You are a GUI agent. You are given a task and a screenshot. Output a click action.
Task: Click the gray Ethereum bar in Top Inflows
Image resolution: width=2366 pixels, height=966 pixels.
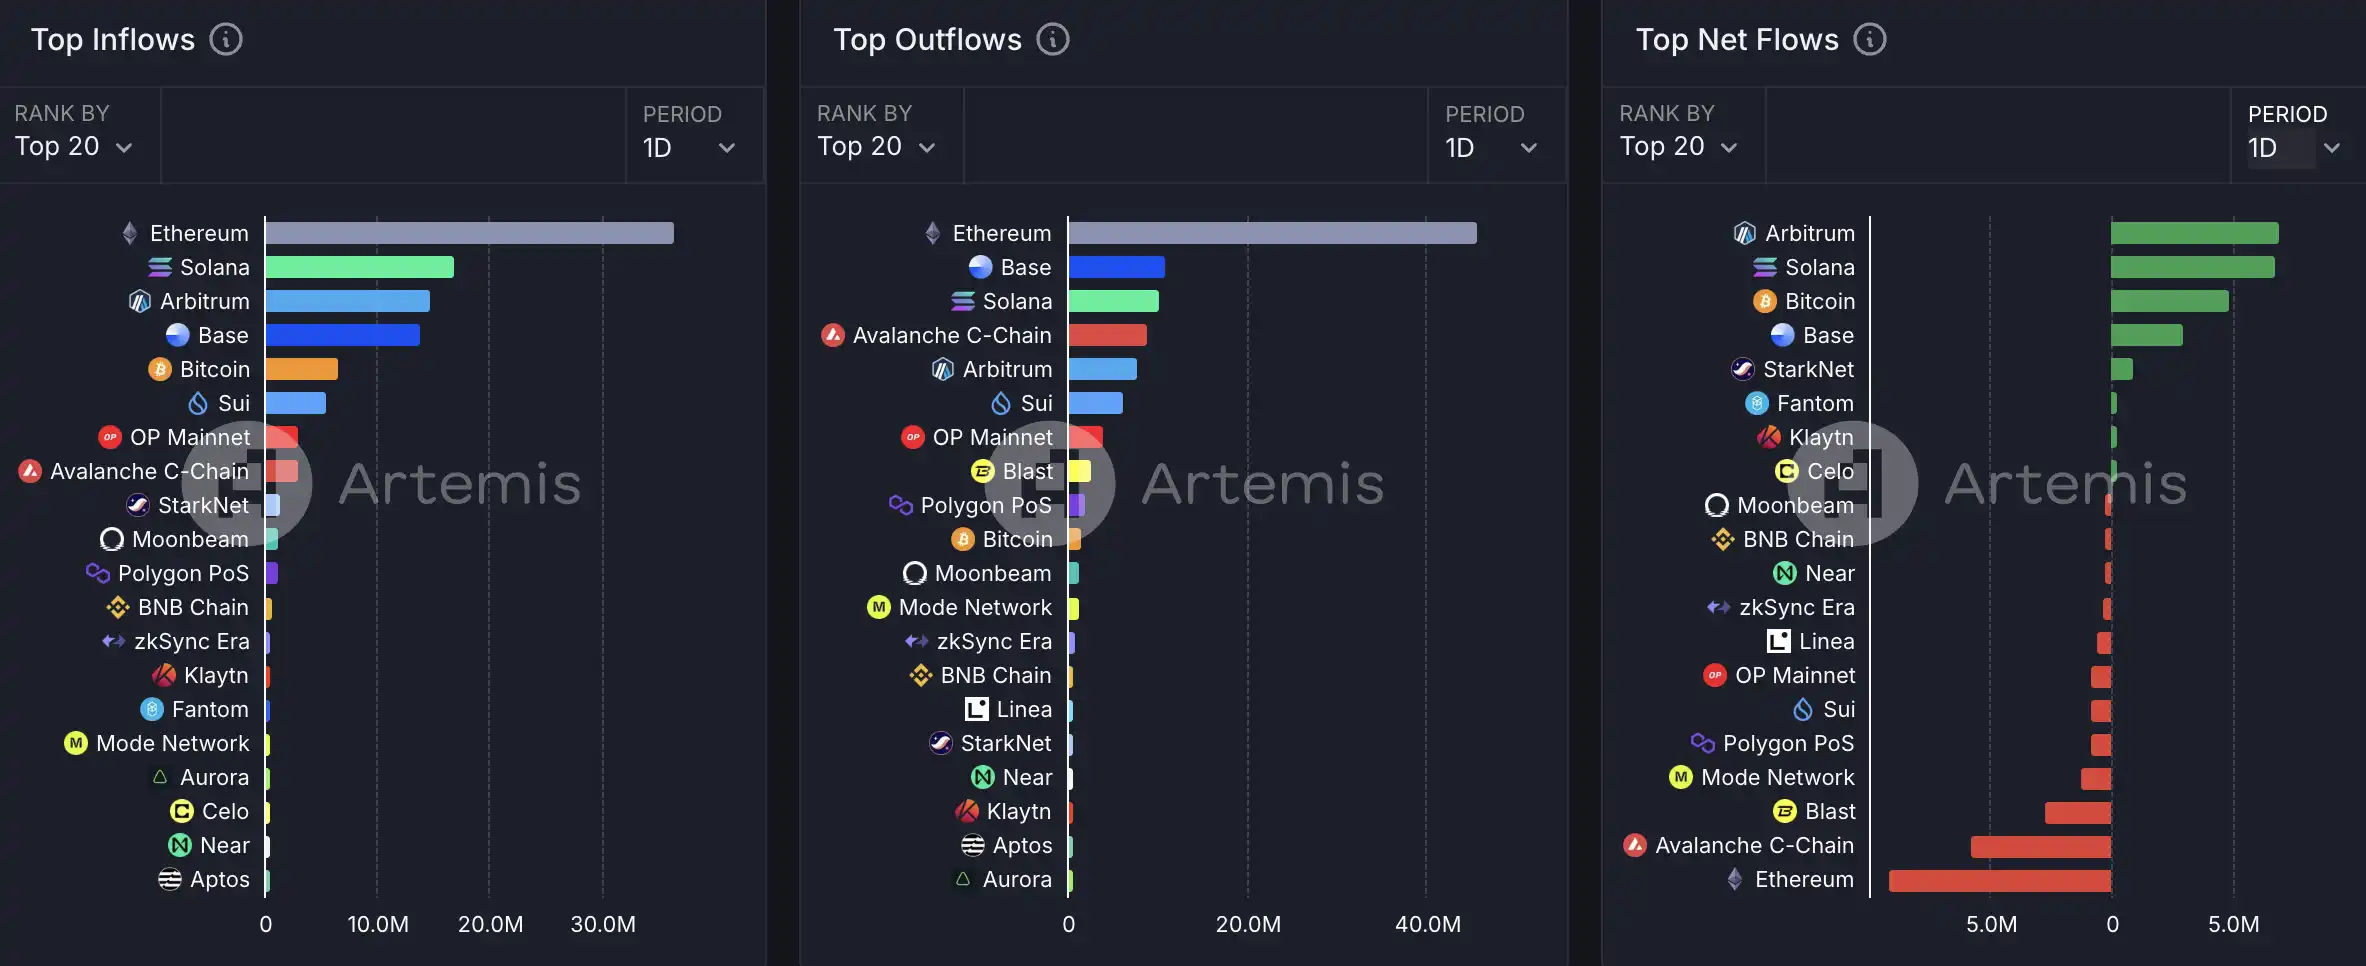(469, 234)
